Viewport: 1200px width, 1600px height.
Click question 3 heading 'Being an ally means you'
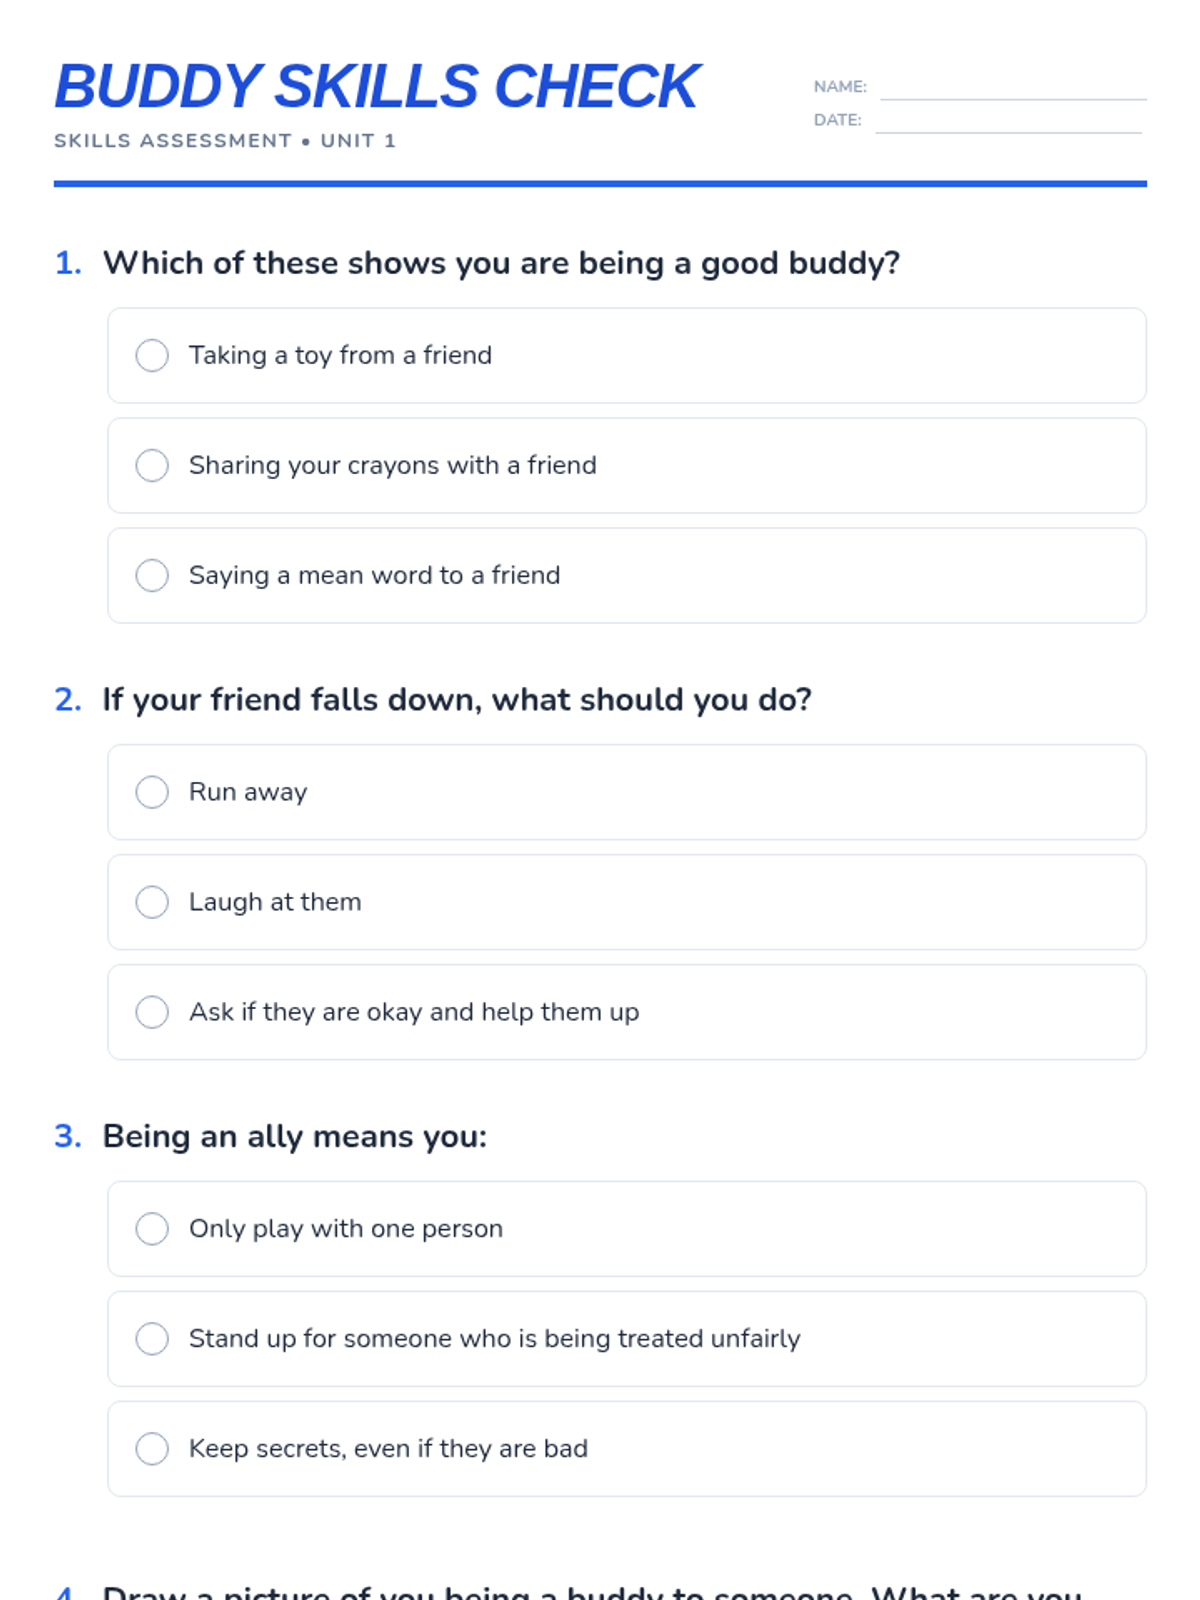[295, 1137]
